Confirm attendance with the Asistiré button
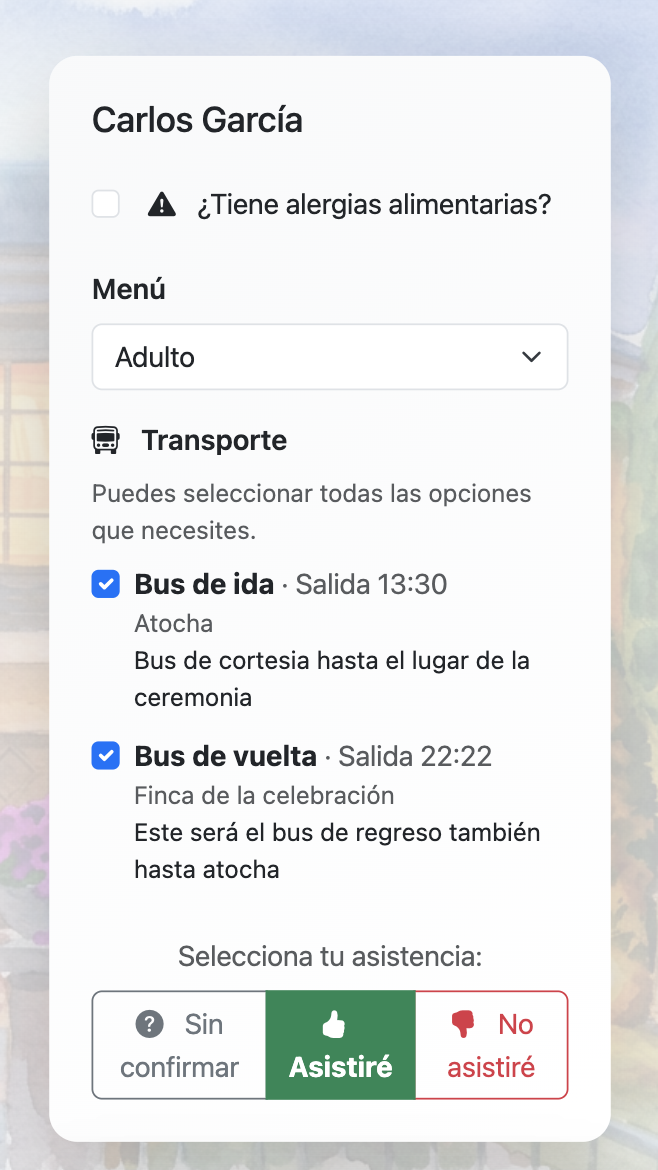658x1170 pixels. coord(341,1045)
